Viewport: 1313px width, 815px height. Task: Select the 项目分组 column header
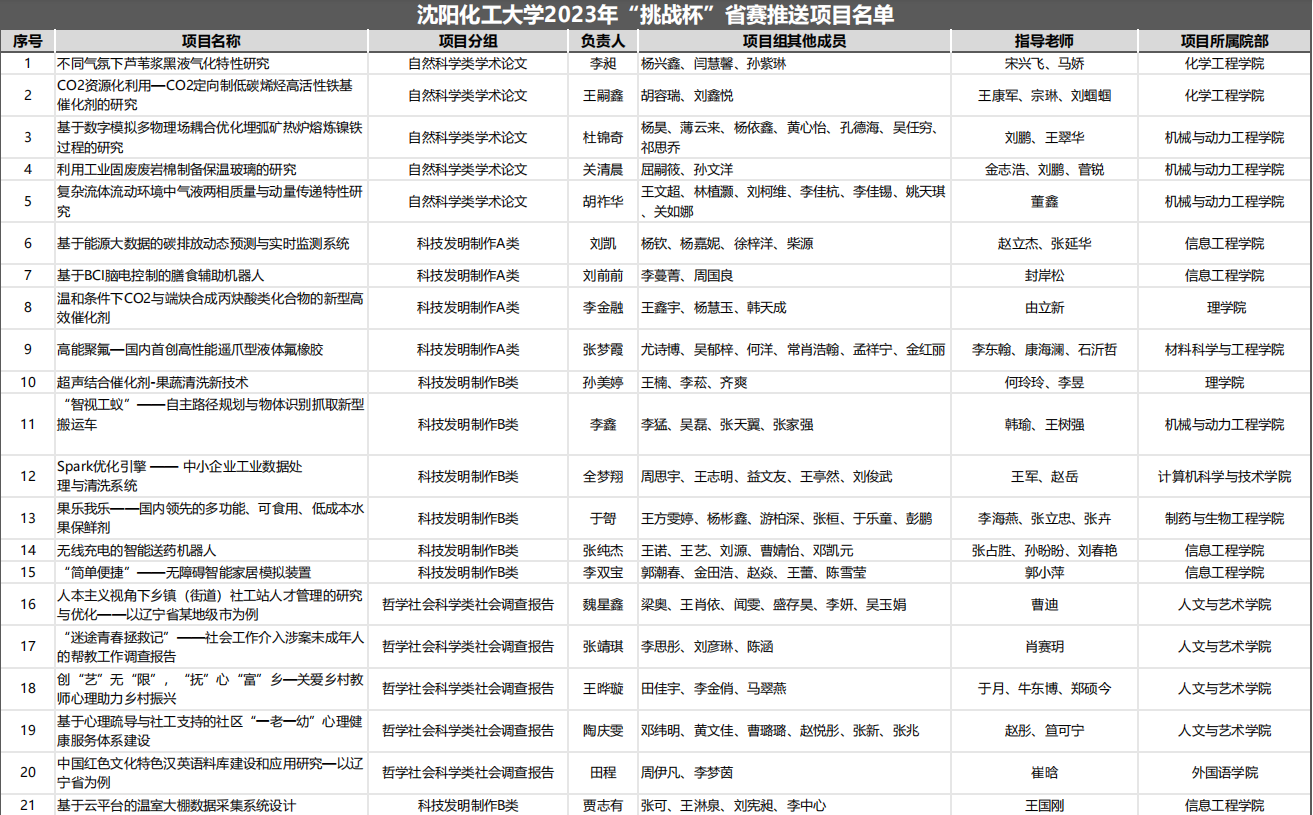(x=467, y=41)
